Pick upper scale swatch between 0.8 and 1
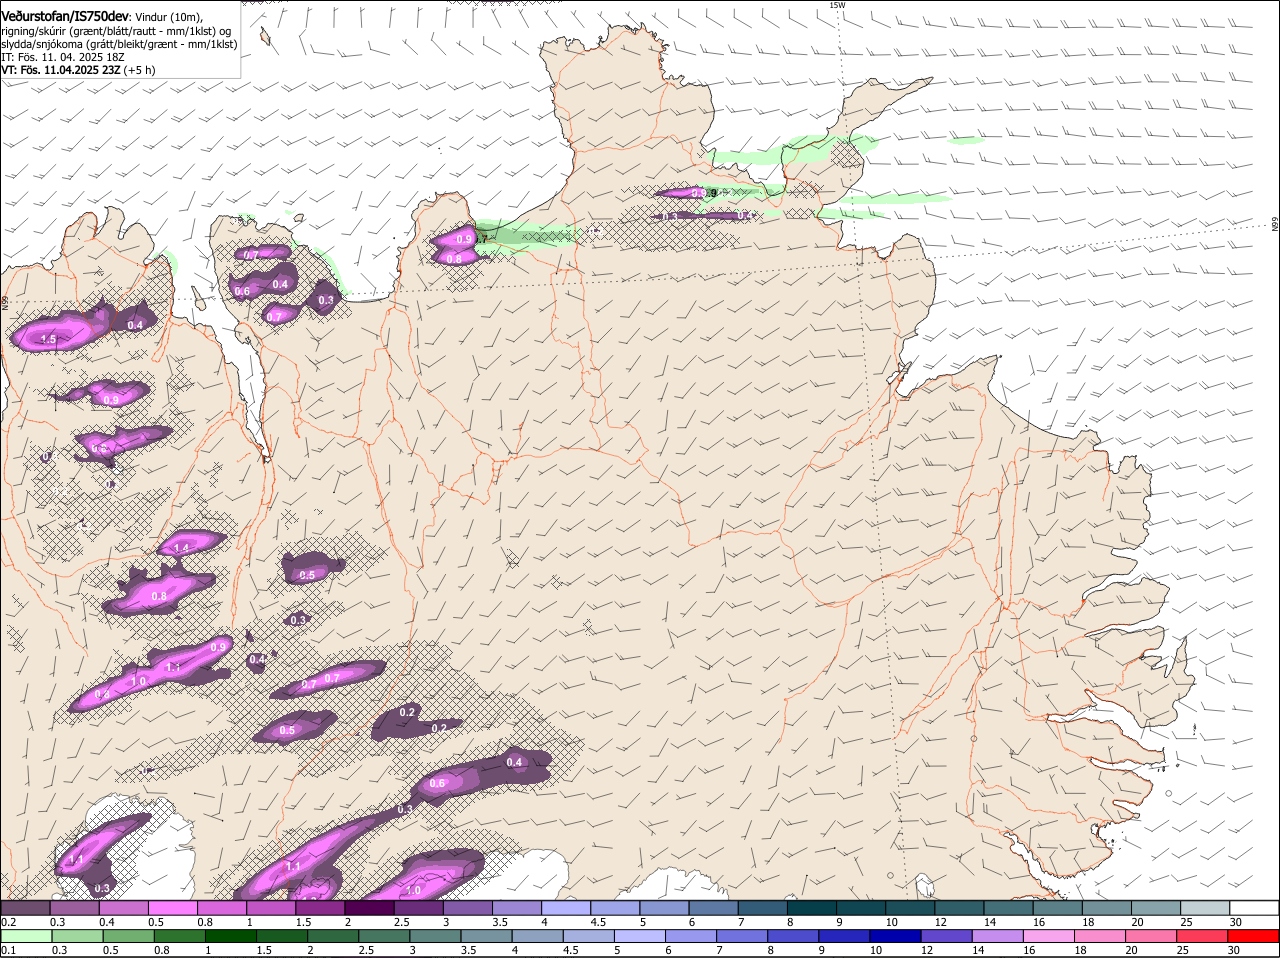 click(222, 908)
